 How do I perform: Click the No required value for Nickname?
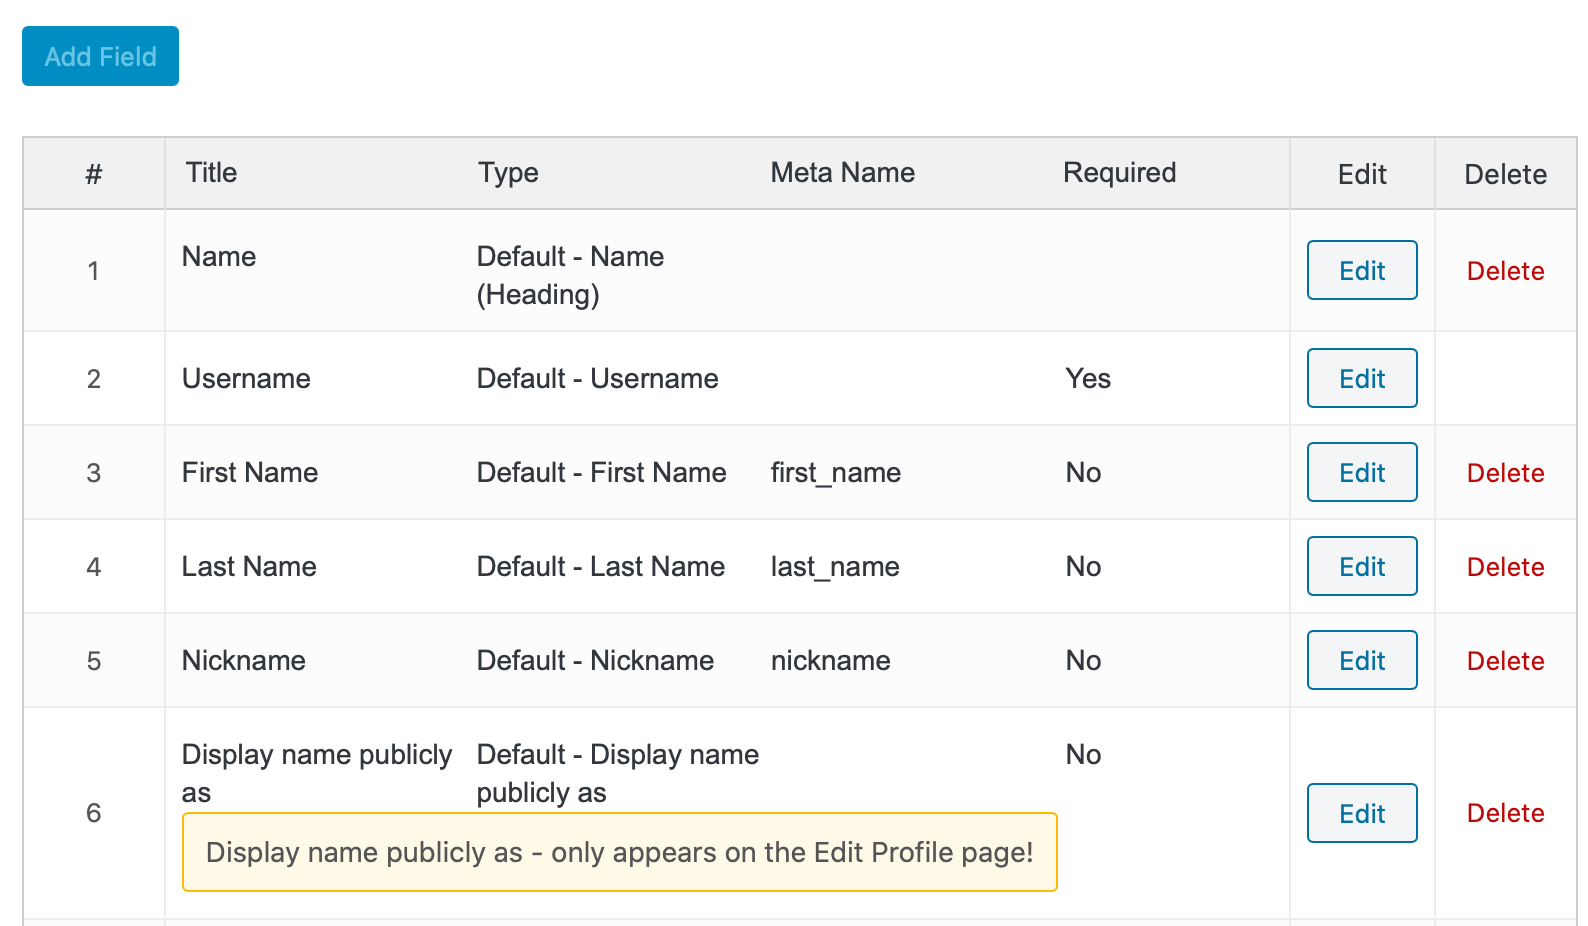[x=1083, y=660]
